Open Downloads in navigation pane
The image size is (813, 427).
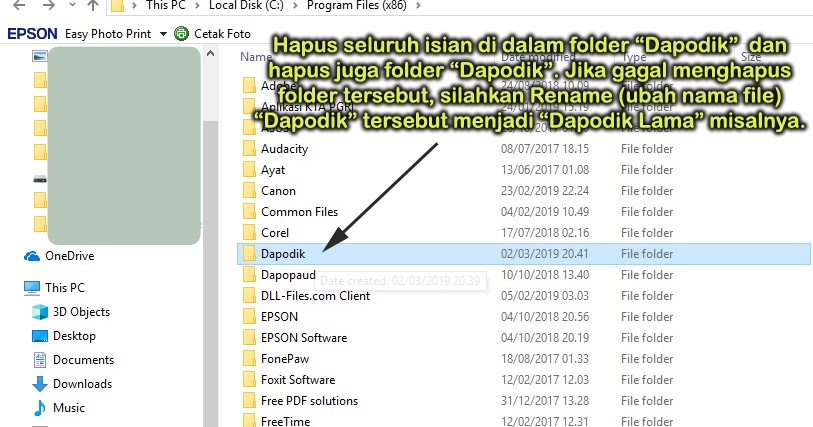tap(82, 384)
